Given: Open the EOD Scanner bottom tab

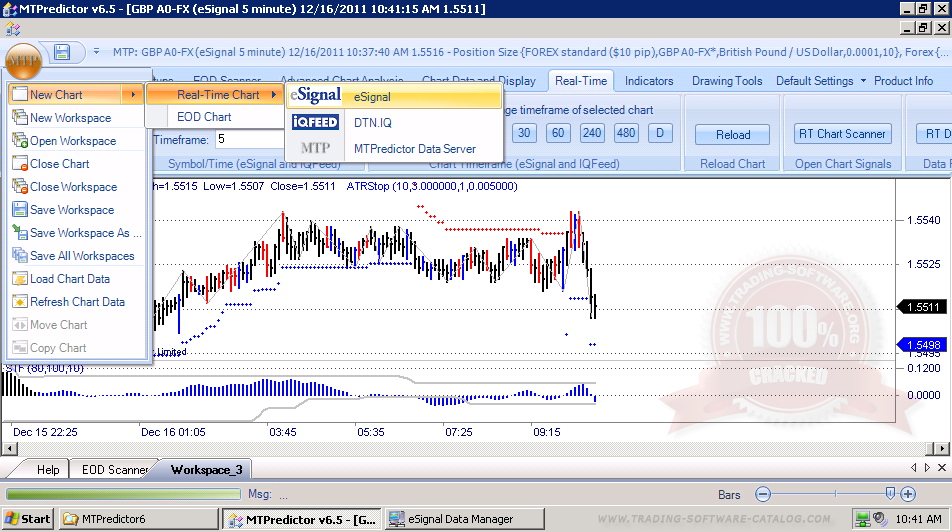Looking at the screenshot, I should click(x=114, y=469).
